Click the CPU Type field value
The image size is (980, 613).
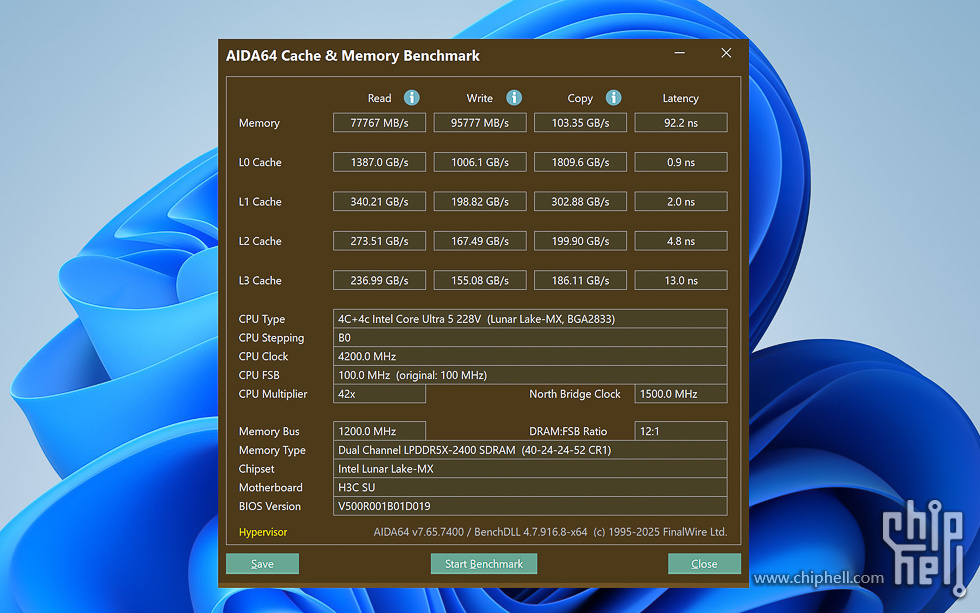tap(530, 319)
